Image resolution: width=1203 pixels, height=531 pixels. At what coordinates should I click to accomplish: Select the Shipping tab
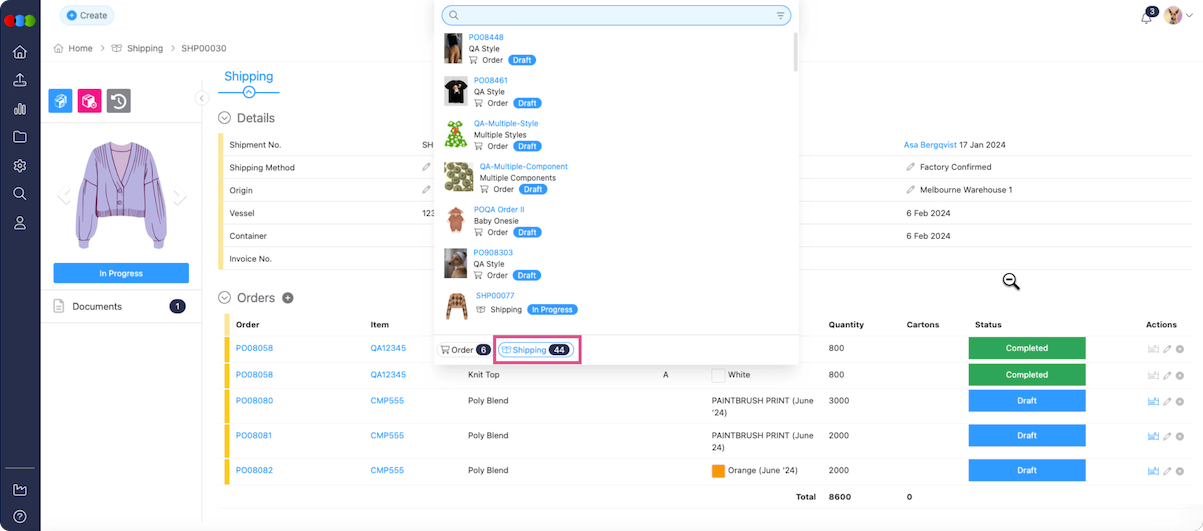coord(248,77)
